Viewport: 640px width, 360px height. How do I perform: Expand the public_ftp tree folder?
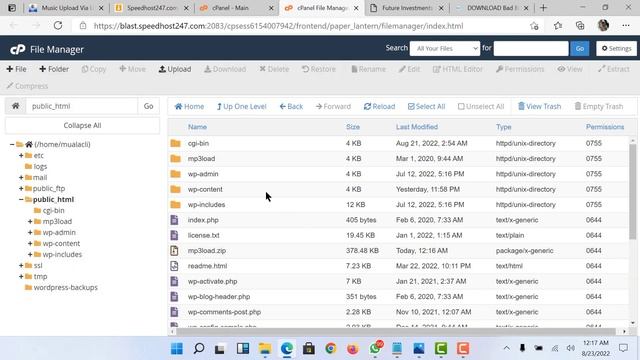[x=21, y=189]
